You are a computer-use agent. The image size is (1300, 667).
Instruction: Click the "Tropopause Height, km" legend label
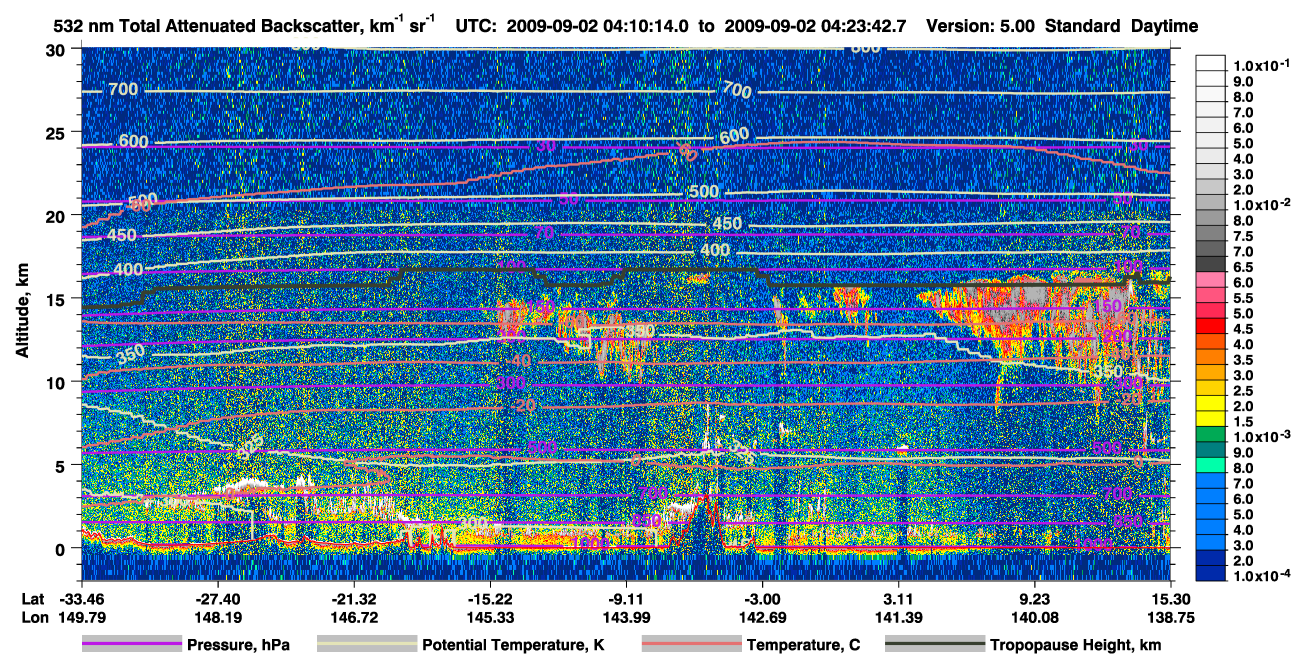pyautogui.click(x=1075, y=646)
